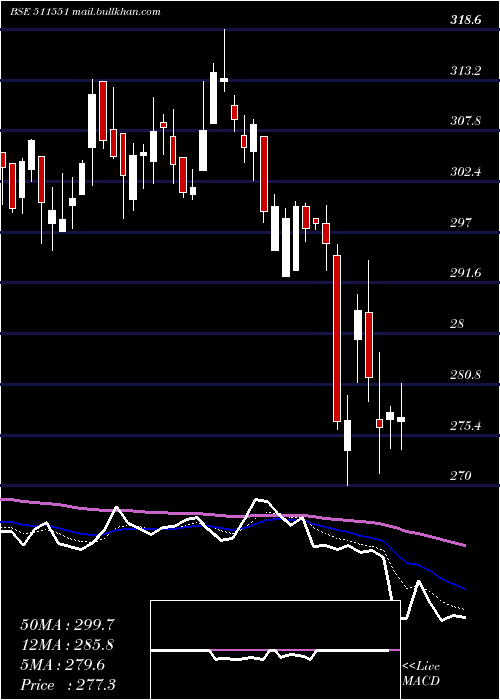
Task: Click the MACD histogram panel
Action: 275,650
